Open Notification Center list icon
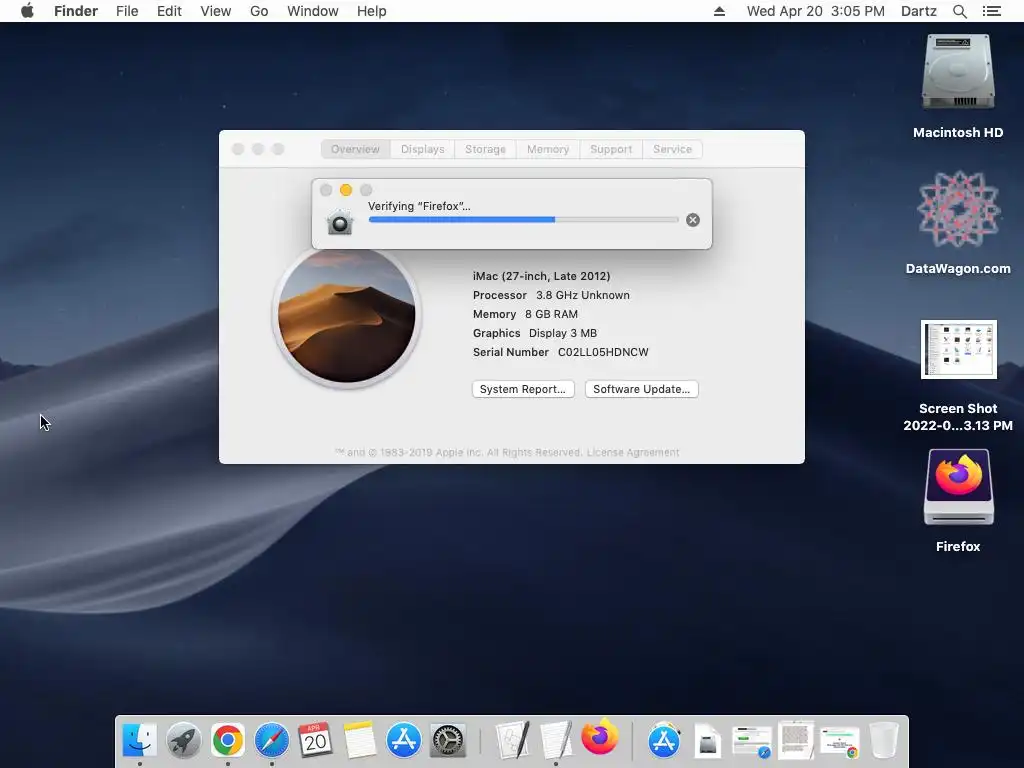The height and width of the screenshot is (768, 1024). point(991,11)
